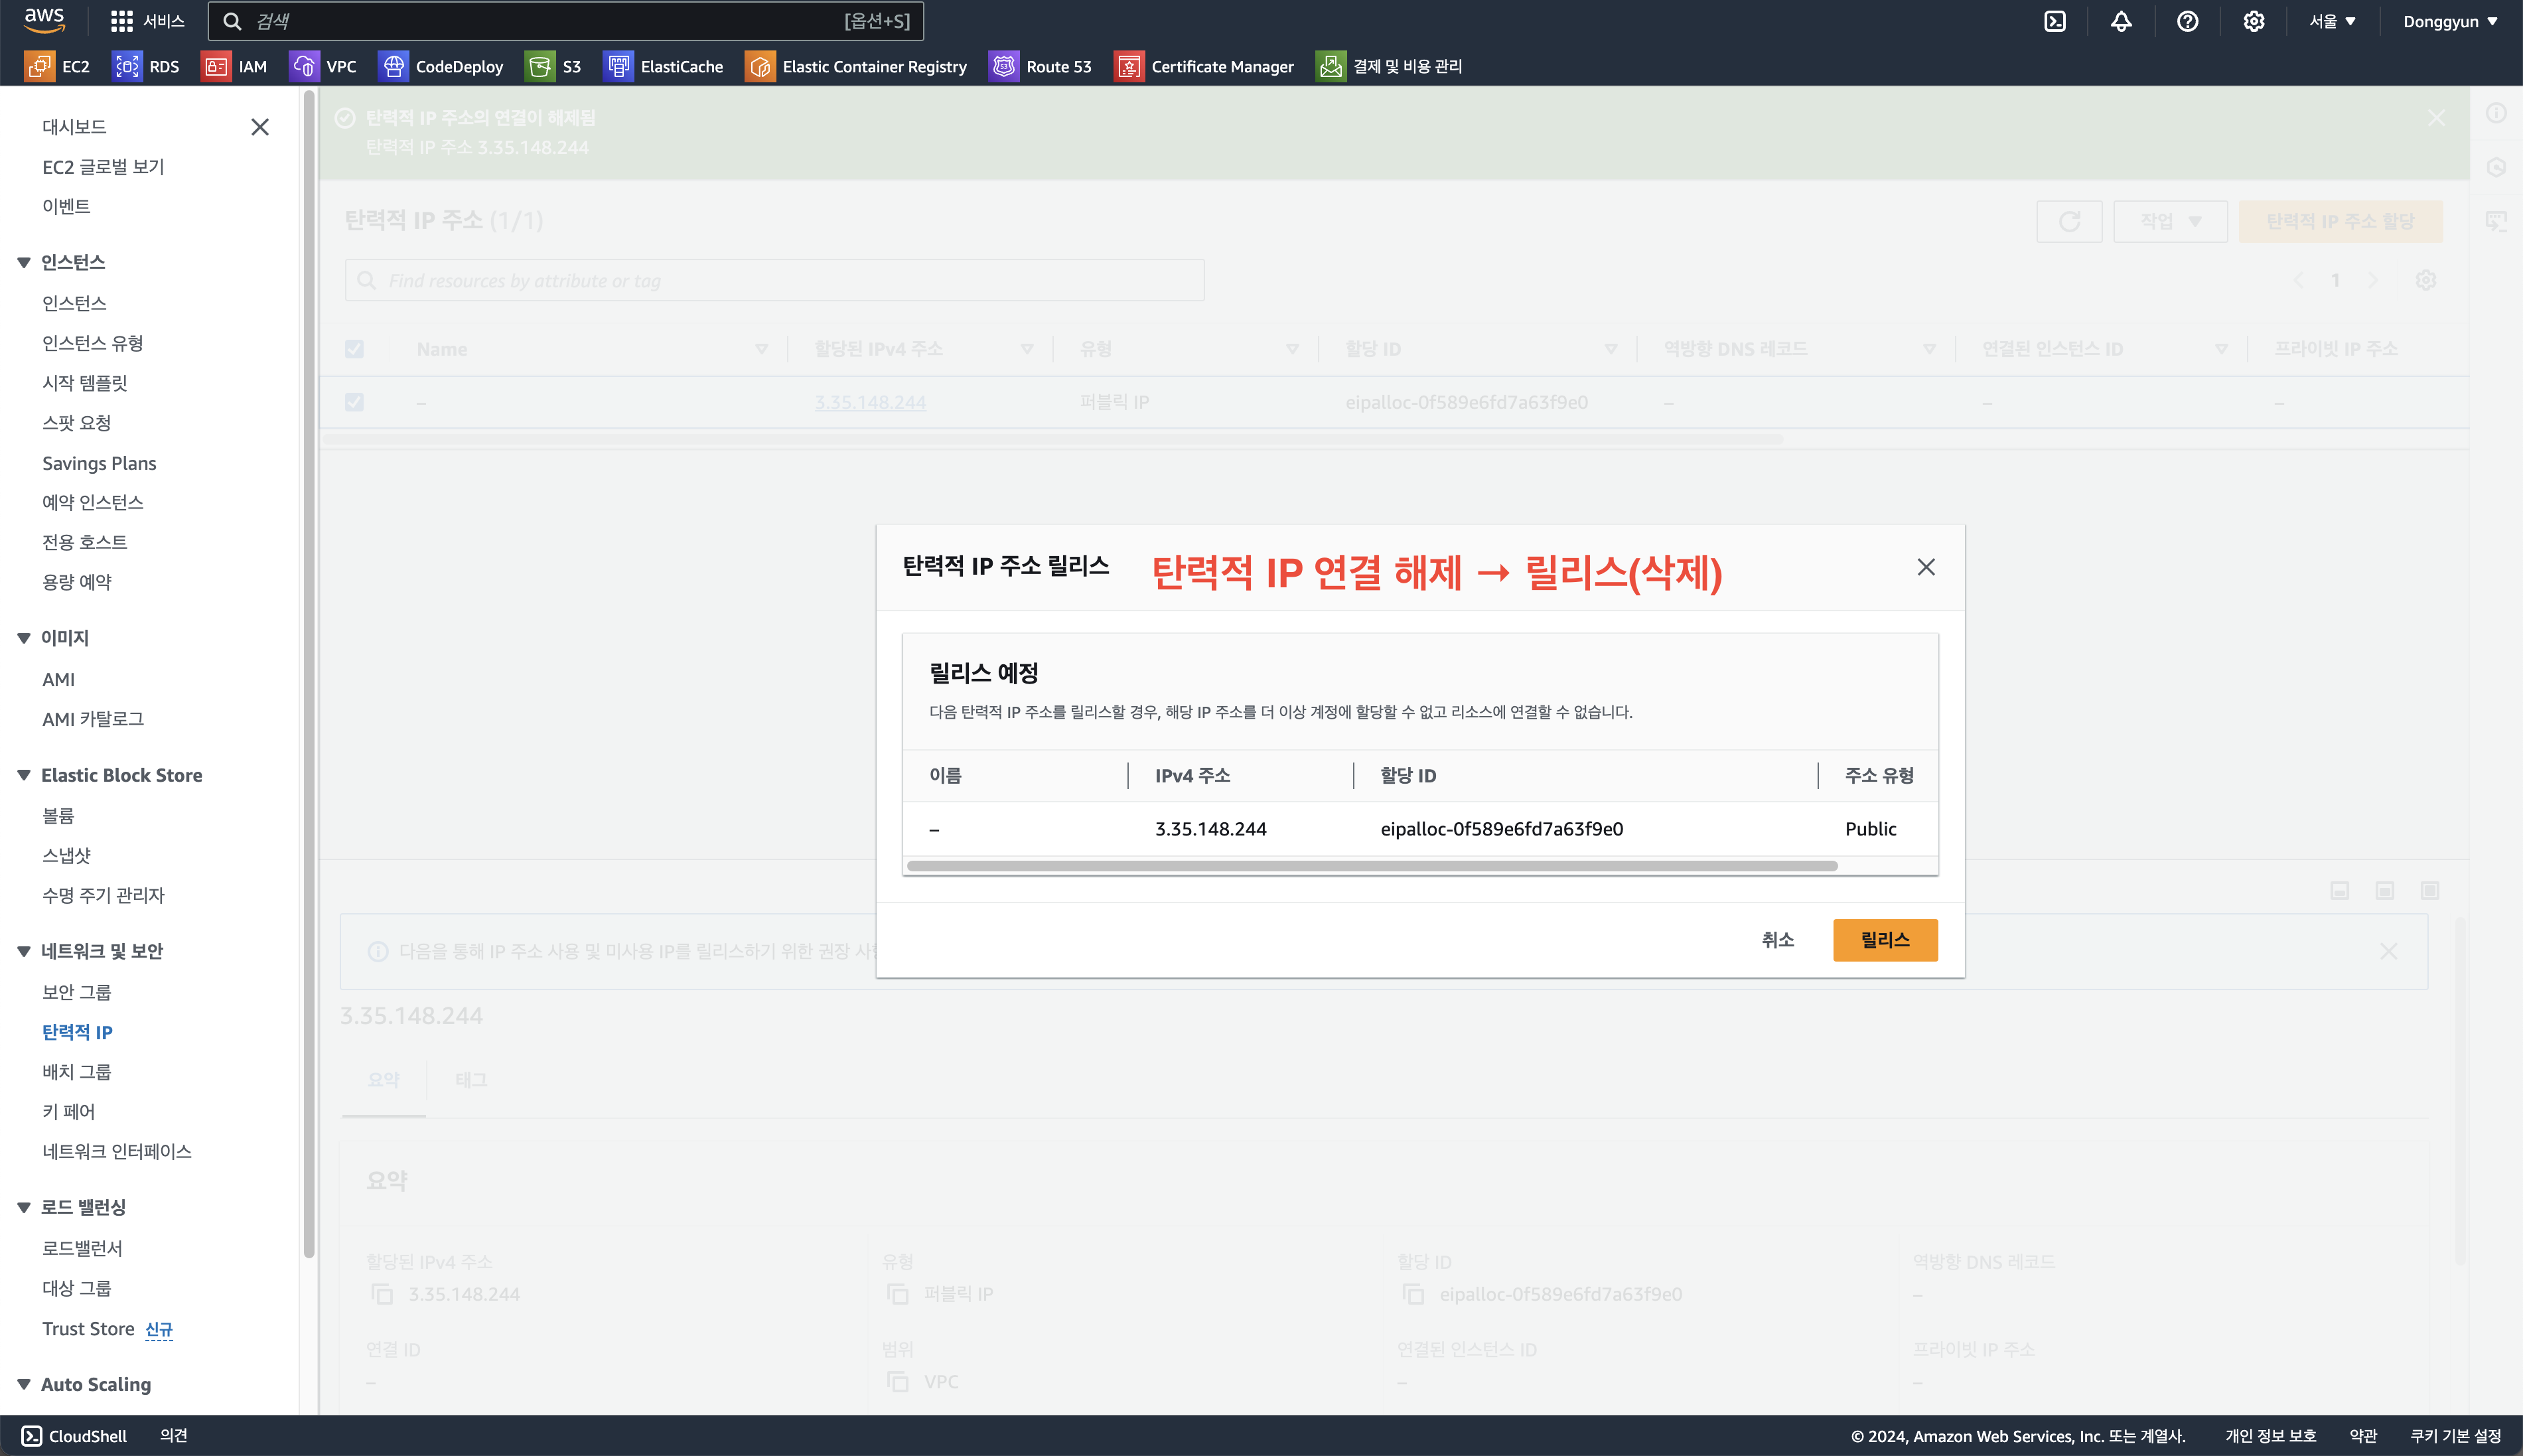The height and width of the screenshot is (1456, 2523).
Task: Select 보안 그룹 in the sidebar
Action: click(x=76, y=992)
